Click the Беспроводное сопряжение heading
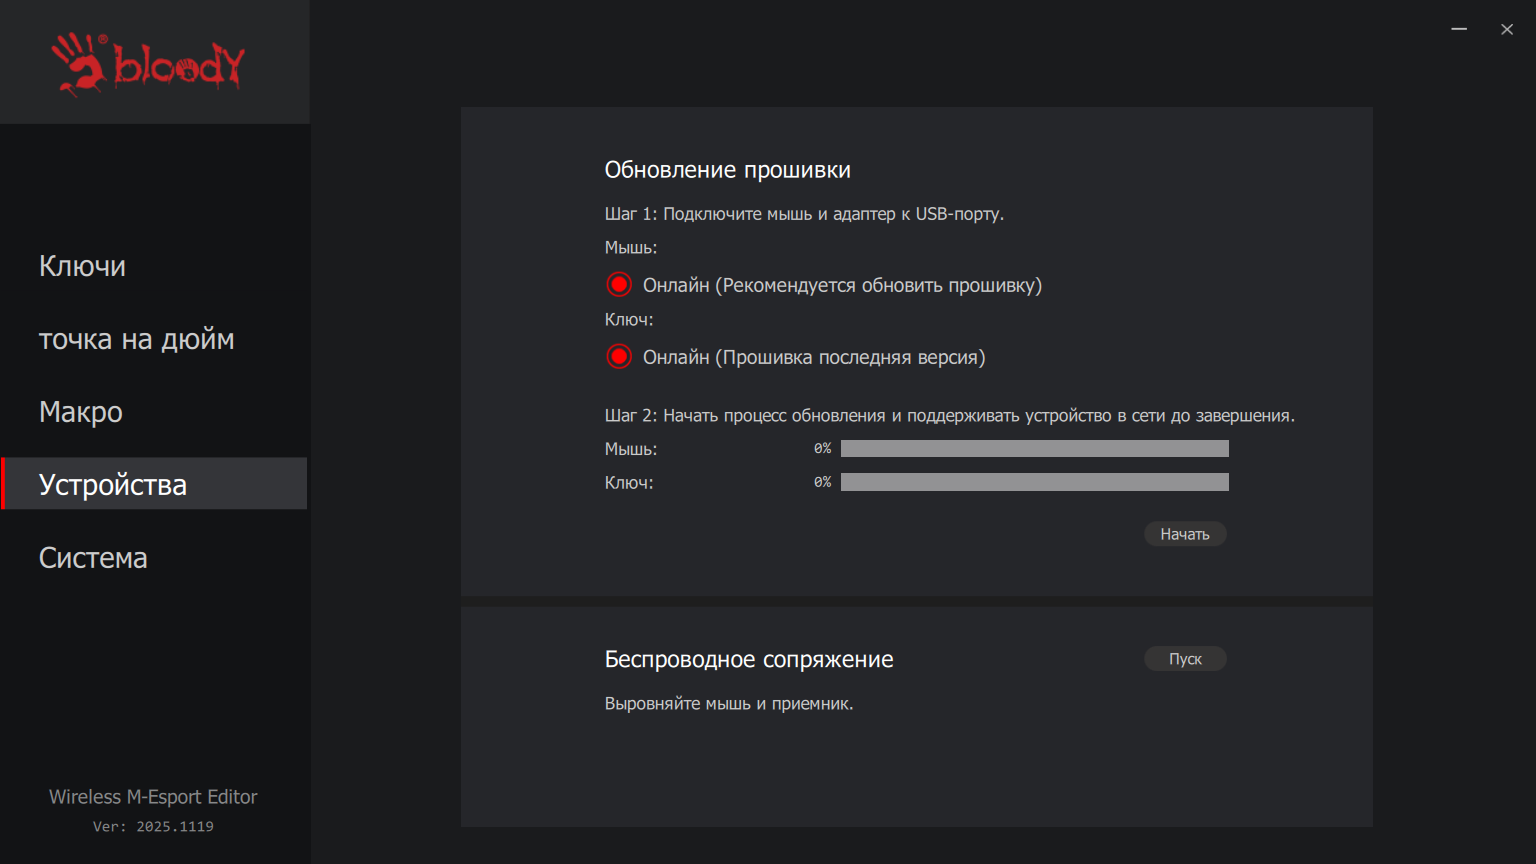 748,660
